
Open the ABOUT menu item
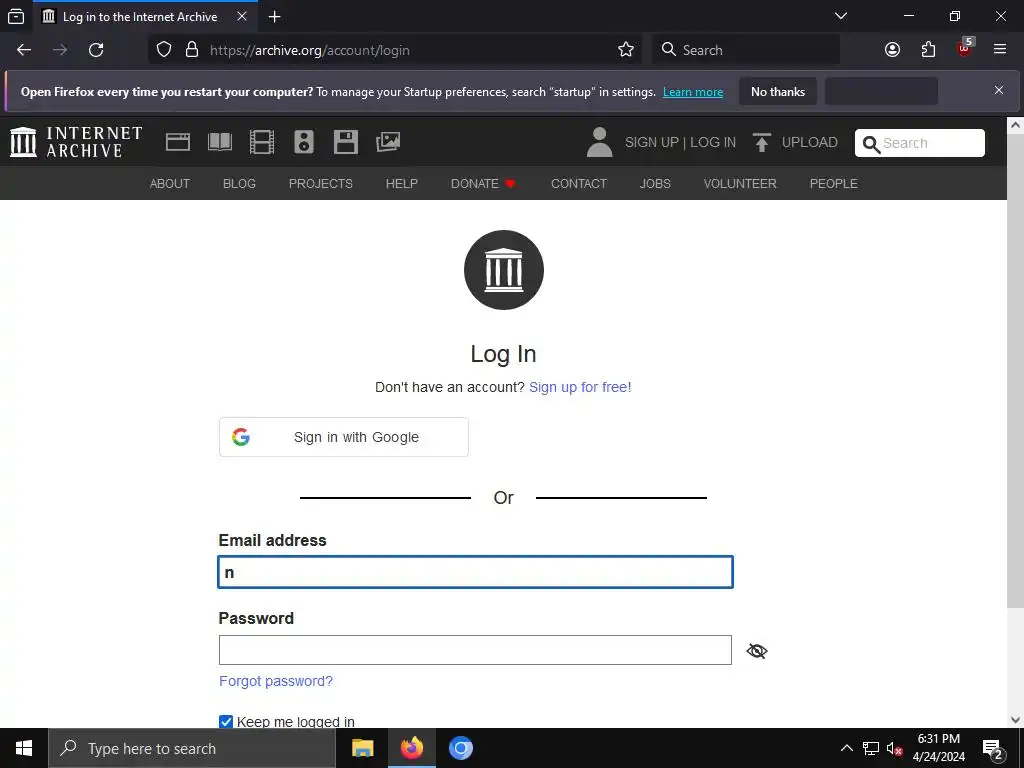coord(170,184)
